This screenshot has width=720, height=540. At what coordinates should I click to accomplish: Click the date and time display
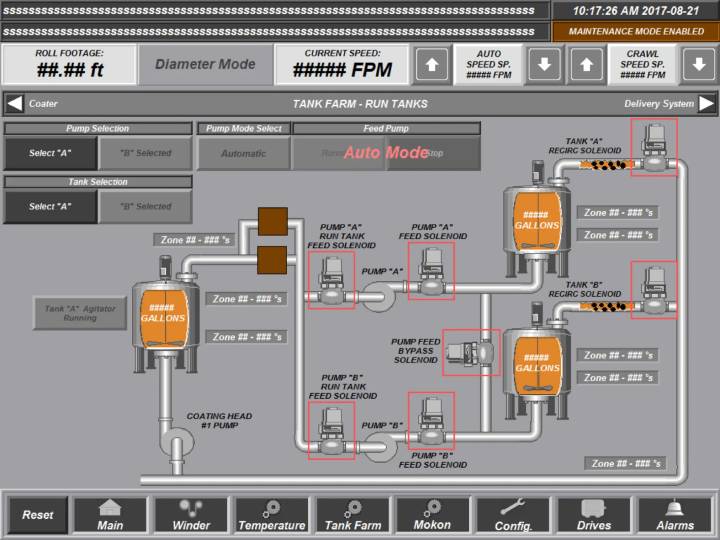pyautogui.click(x=636, y=11)
